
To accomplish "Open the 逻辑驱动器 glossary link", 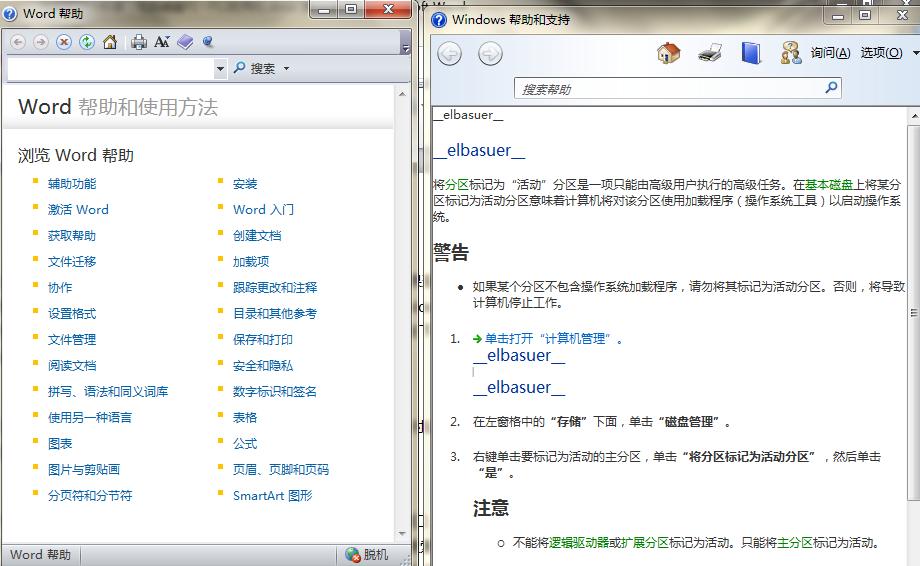I will [x=579, y=543].
